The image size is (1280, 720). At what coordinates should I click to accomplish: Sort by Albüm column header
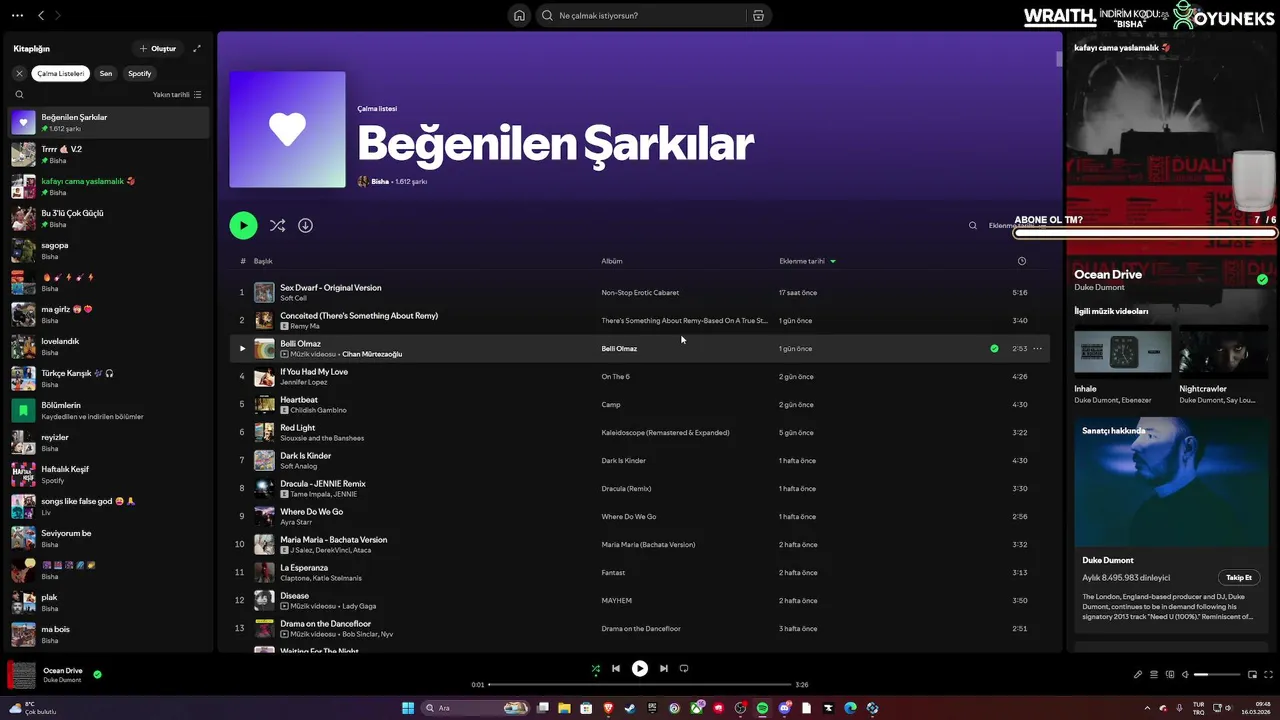click(x=612, y=261)
